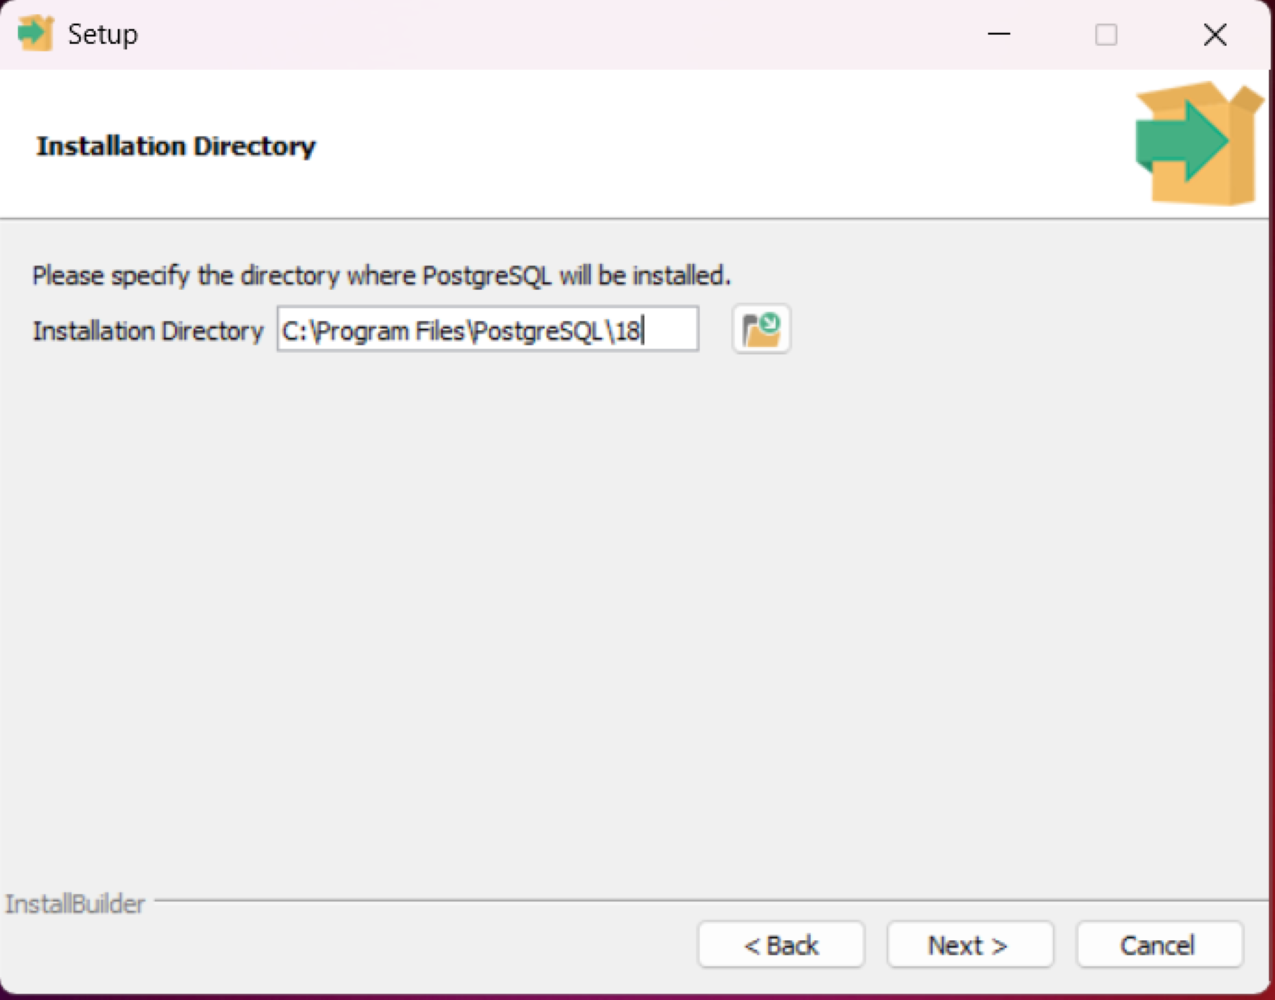
Task: Cancel the PostgreSQL setup
Action: point(1159,944)
